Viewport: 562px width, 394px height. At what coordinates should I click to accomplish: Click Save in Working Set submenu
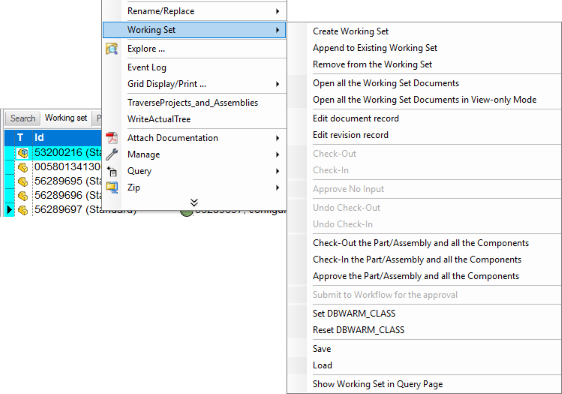point(322,348)
